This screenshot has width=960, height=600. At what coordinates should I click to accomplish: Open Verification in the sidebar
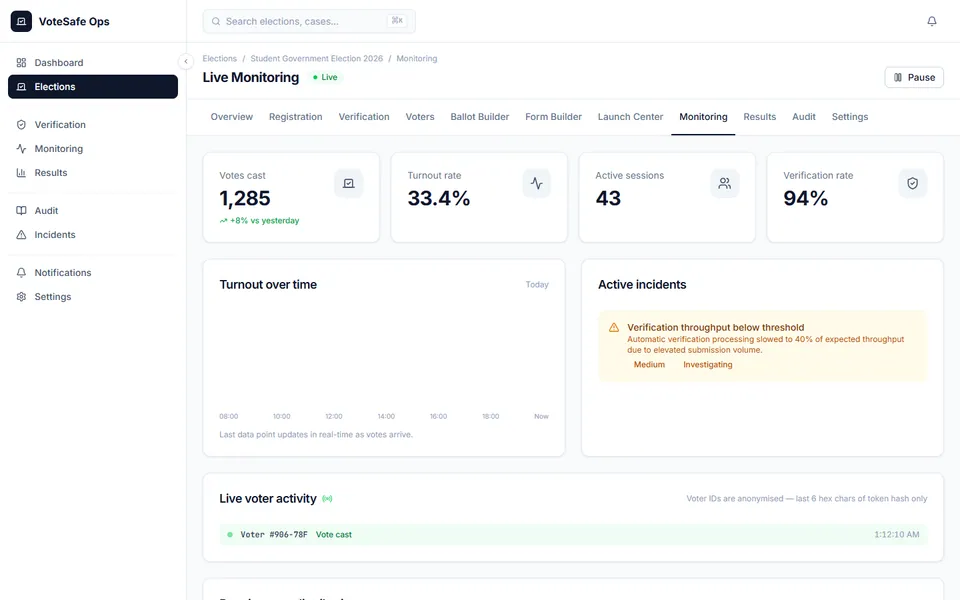93,125
